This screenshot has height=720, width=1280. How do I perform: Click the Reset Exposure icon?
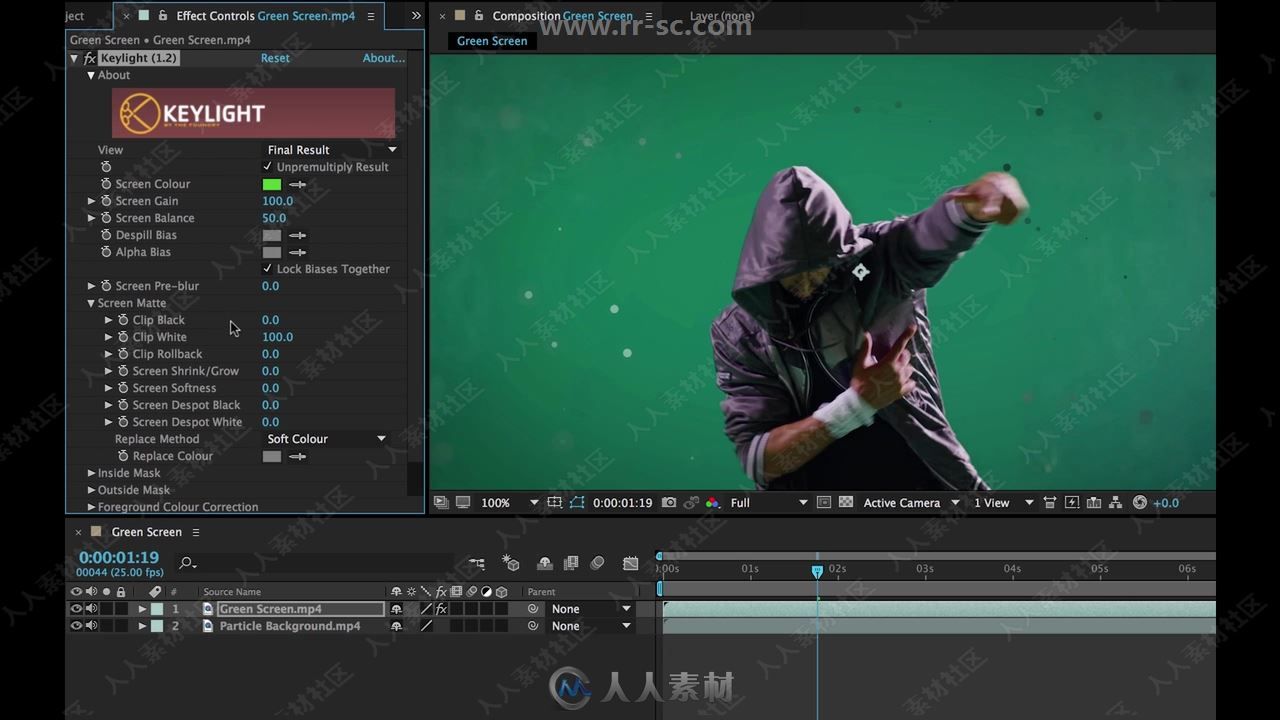click(1140, 503)
